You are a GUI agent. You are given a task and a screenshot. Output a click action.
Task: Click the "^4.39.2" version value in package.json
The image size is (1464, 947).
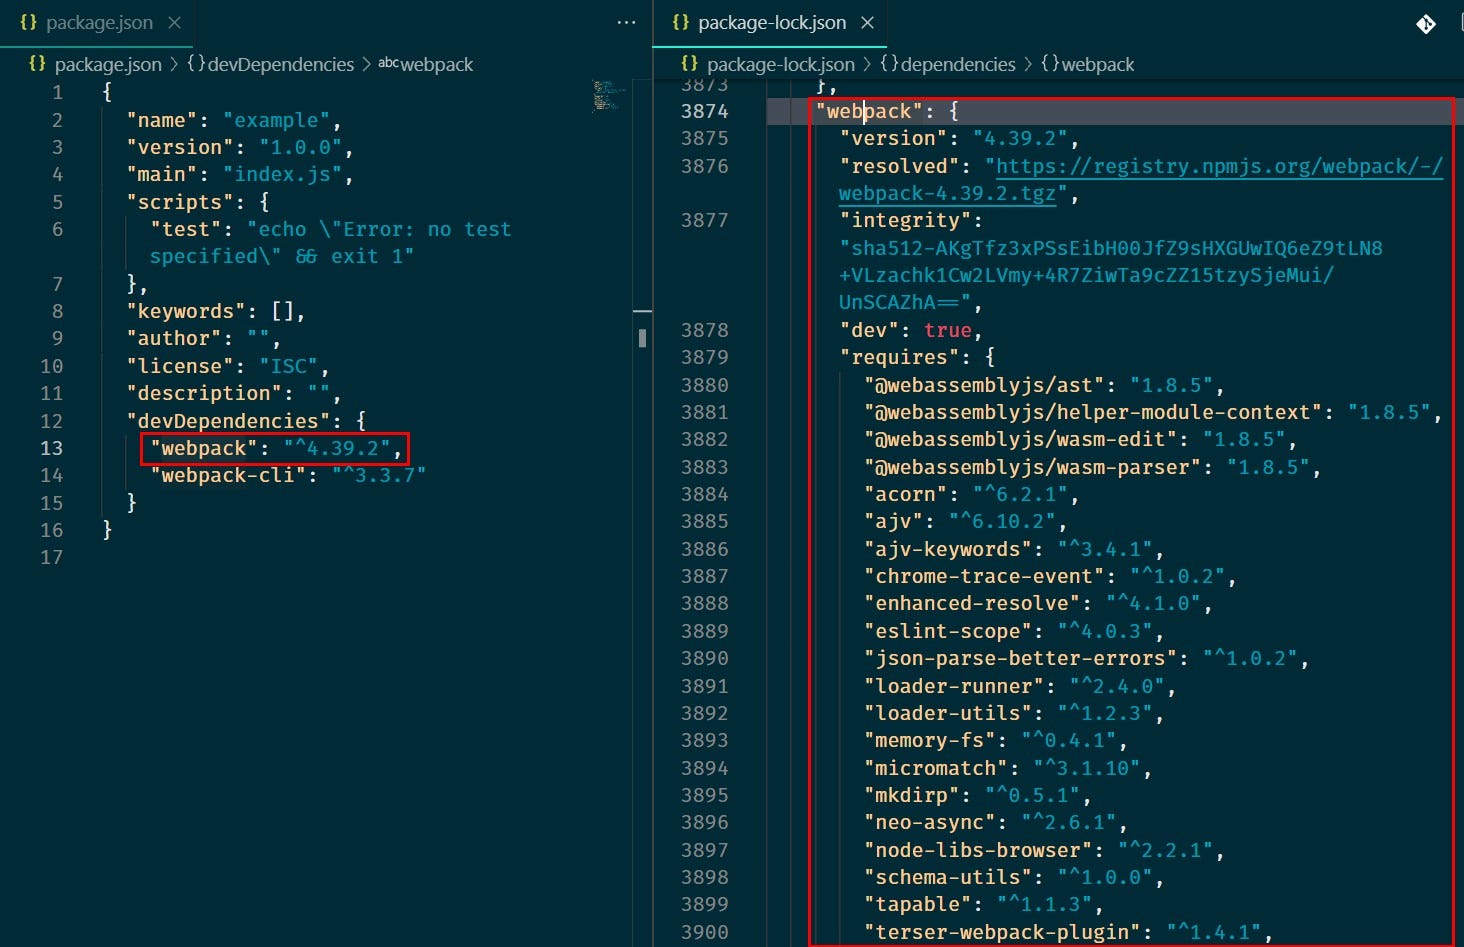(336, 448)
